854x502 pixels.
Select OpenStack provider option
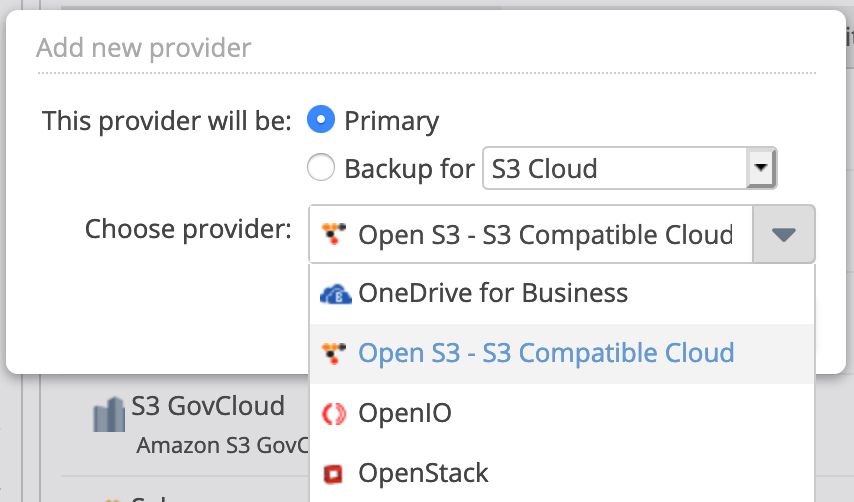[x=423, y=473]
